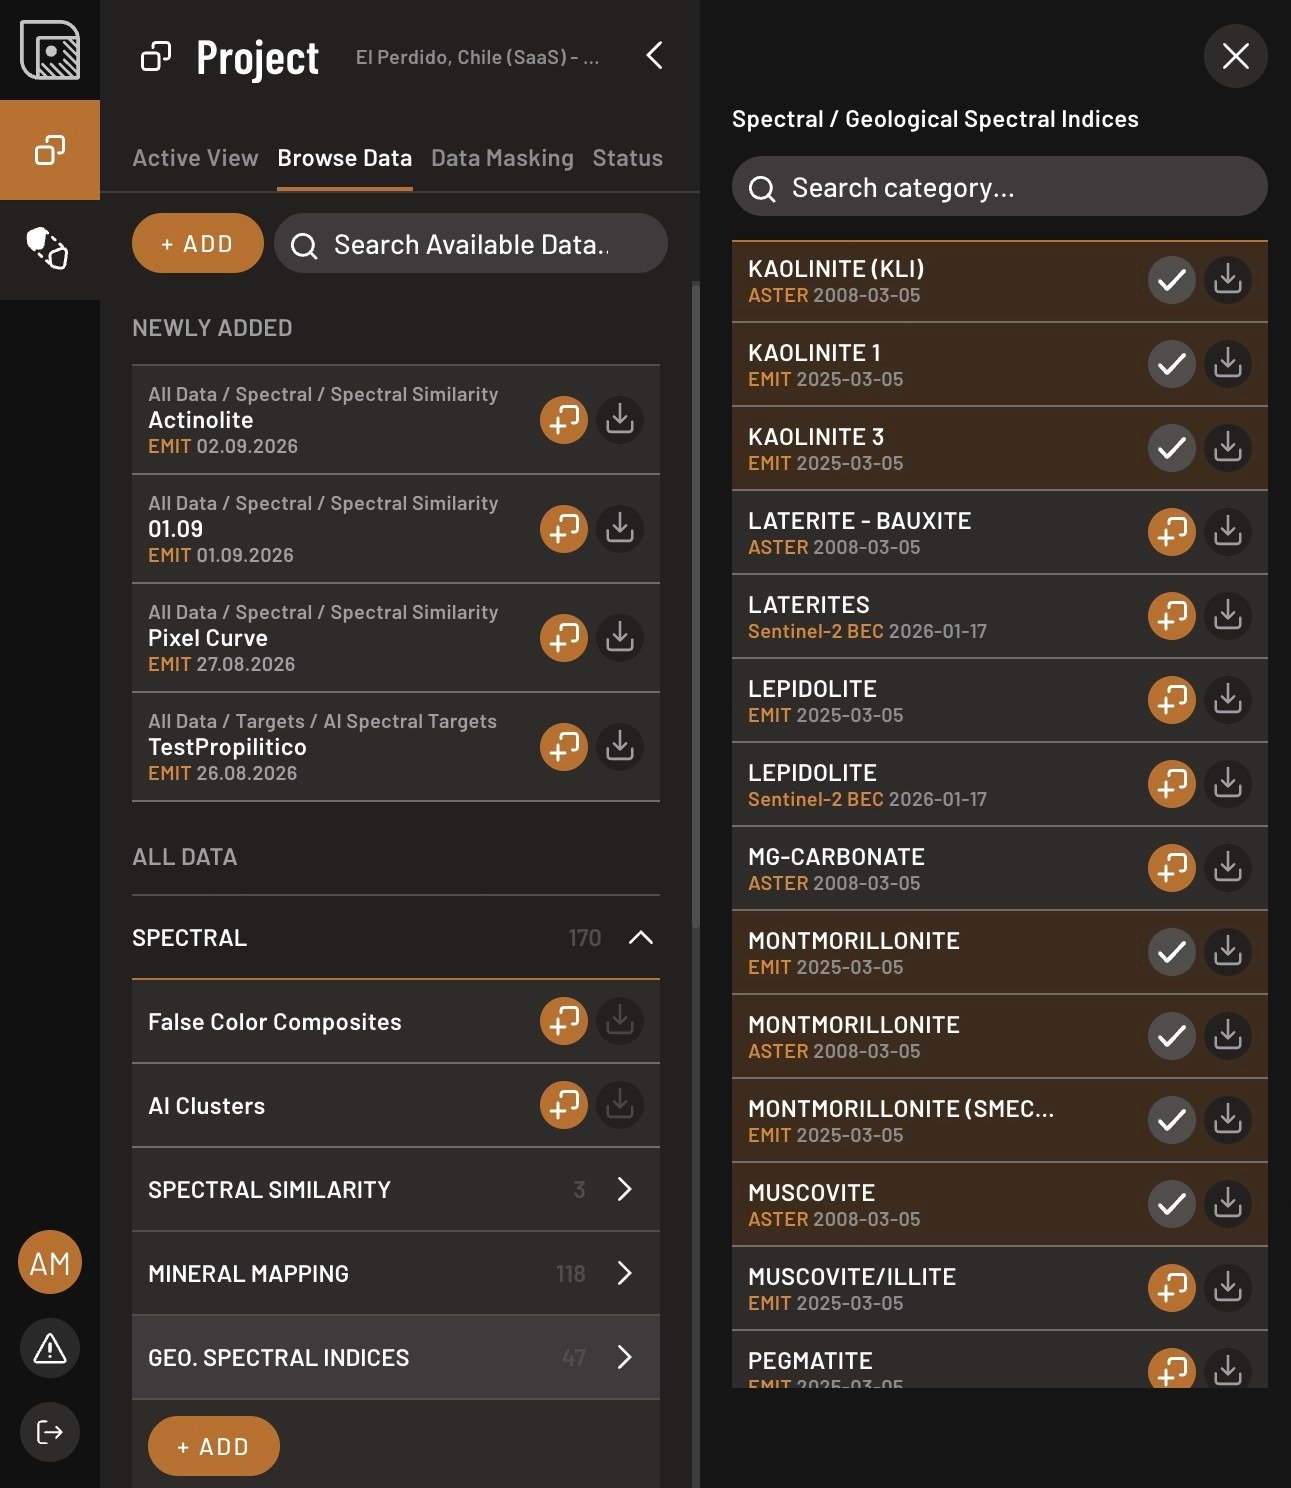Download KAOLINITE (KLI) ASTER data

pos(1228,280)
